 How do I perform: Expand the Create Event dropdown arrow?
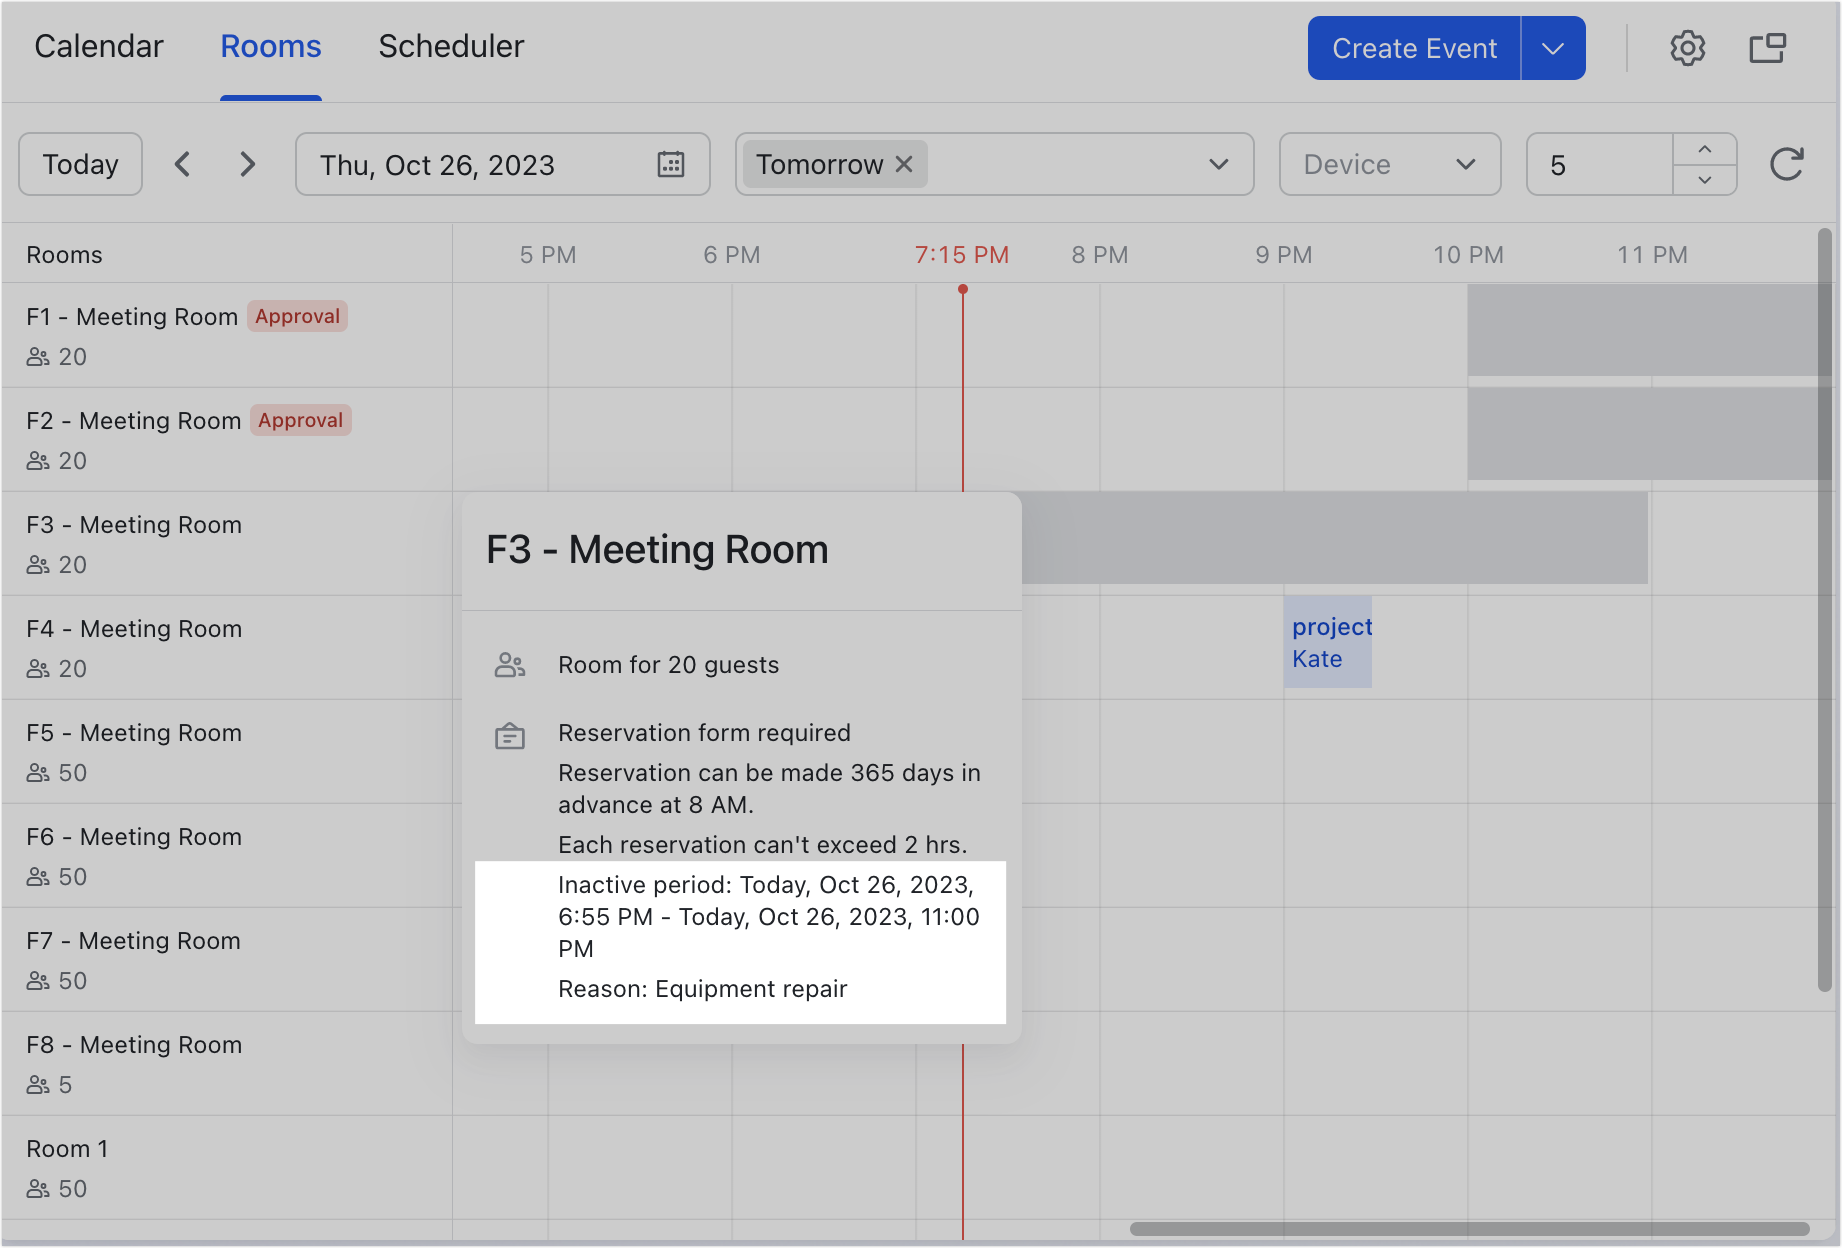[x=1553, y=47]
